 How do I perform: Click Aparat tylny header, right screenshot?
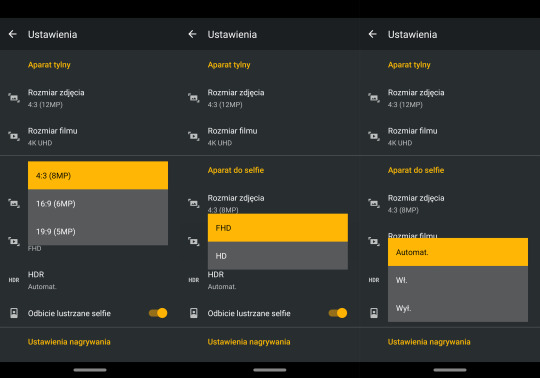coord(409,65)
